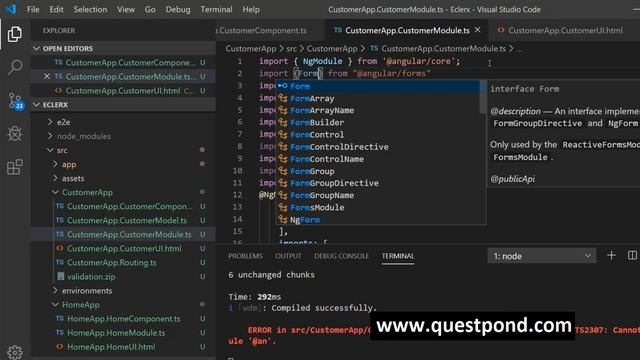This screenshot has width=640, height=360.
Task: Click CustomerModule.ts breadcrumb segment
Action: 443,49
